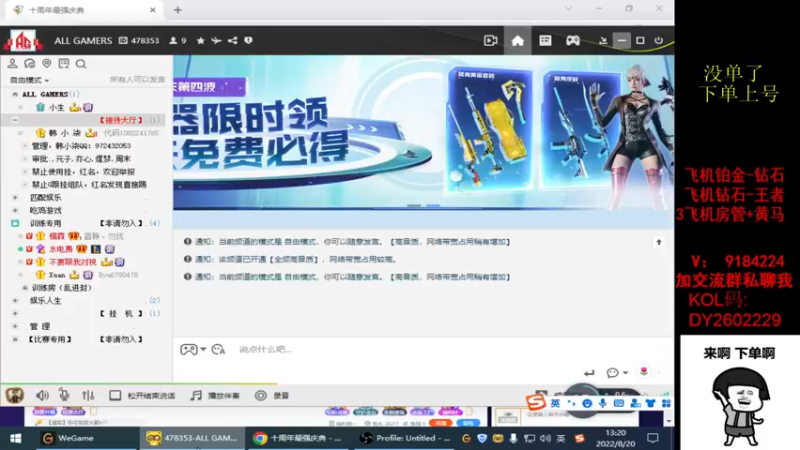This screenshot has height=450, width=800.
Task: Open a new browser tab plus button
Action: [178, 10]
